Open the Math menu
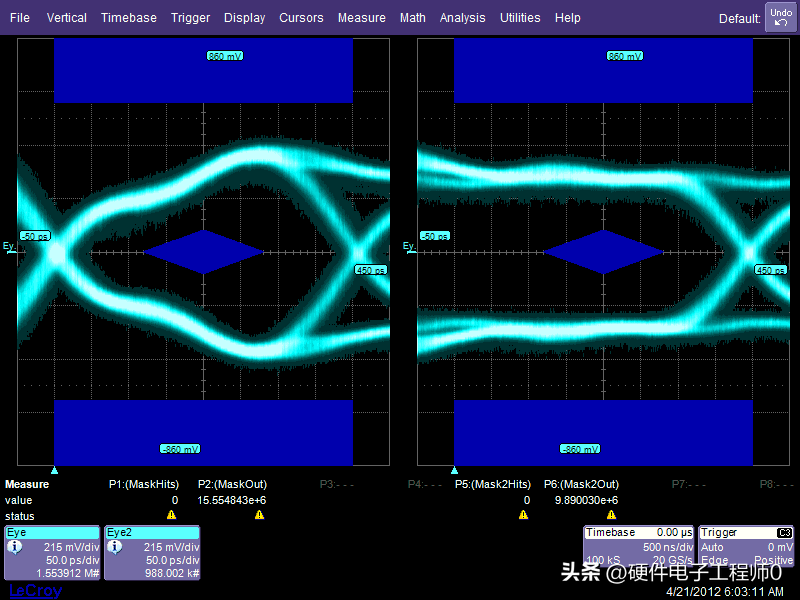This screenshot has width=800, height=600. (413, 18)
